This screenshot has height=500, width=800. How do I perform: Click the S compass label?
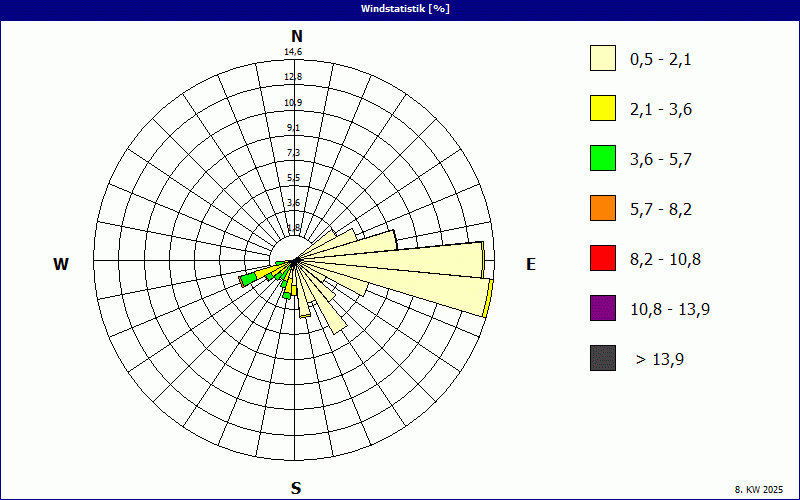pos(296,488)
